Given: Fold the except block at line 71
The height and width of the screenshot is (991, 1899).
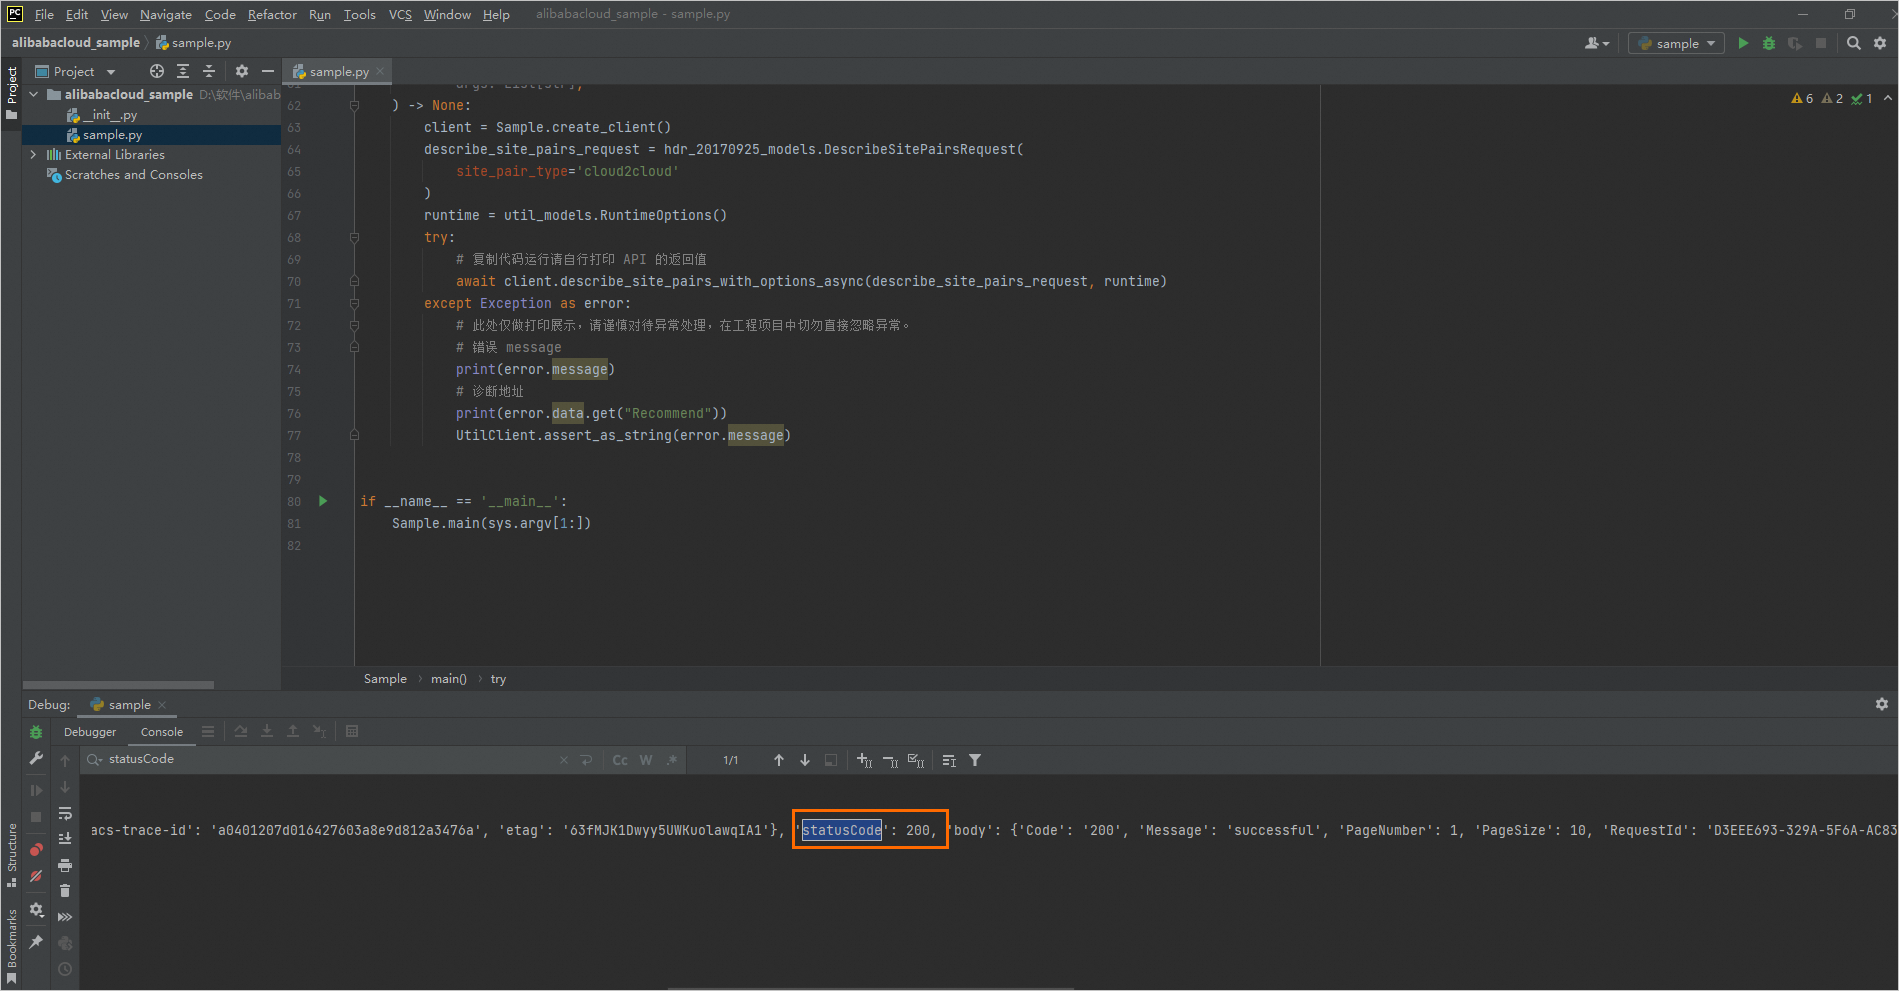Looking at the screenshot, I should [354, 303].
